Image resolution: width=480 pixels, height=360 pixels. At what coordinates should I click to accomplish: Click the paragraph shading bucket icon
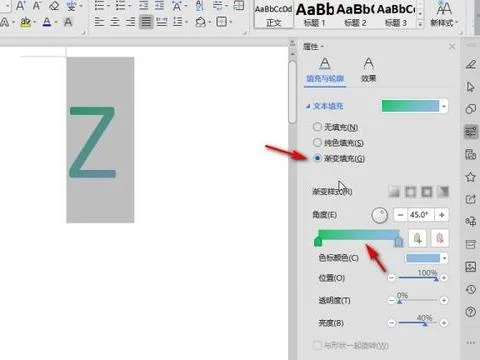tap(201, 22)
